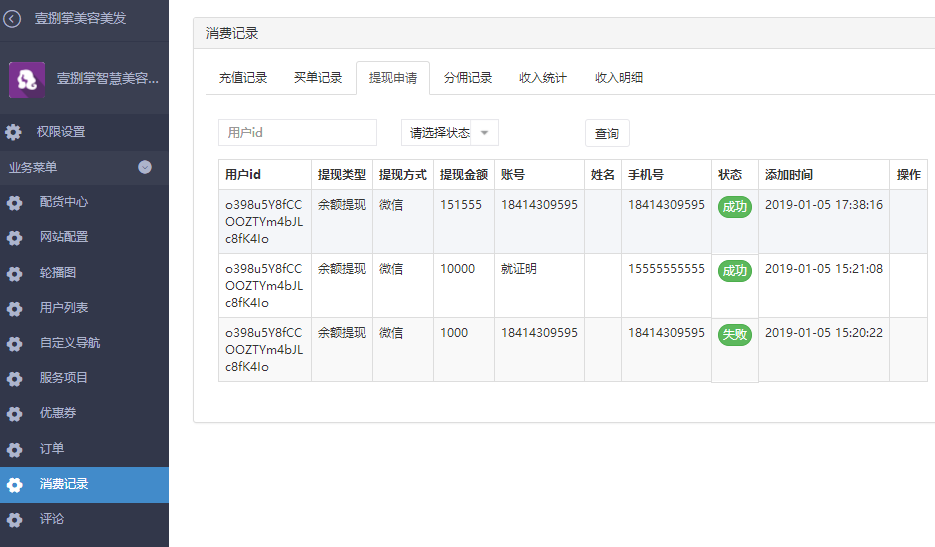The image size is (935, 547).
Task: Click the account name 就证明
Action: click(x=519, y=269)
